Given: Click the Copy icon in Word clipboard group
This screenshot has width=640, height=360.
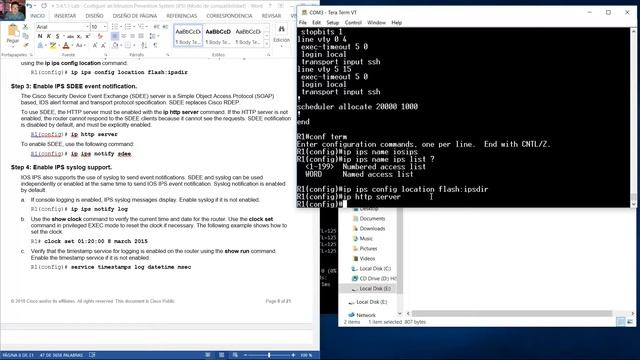Looking at the screenshot, I should click(x=25, y=36).
